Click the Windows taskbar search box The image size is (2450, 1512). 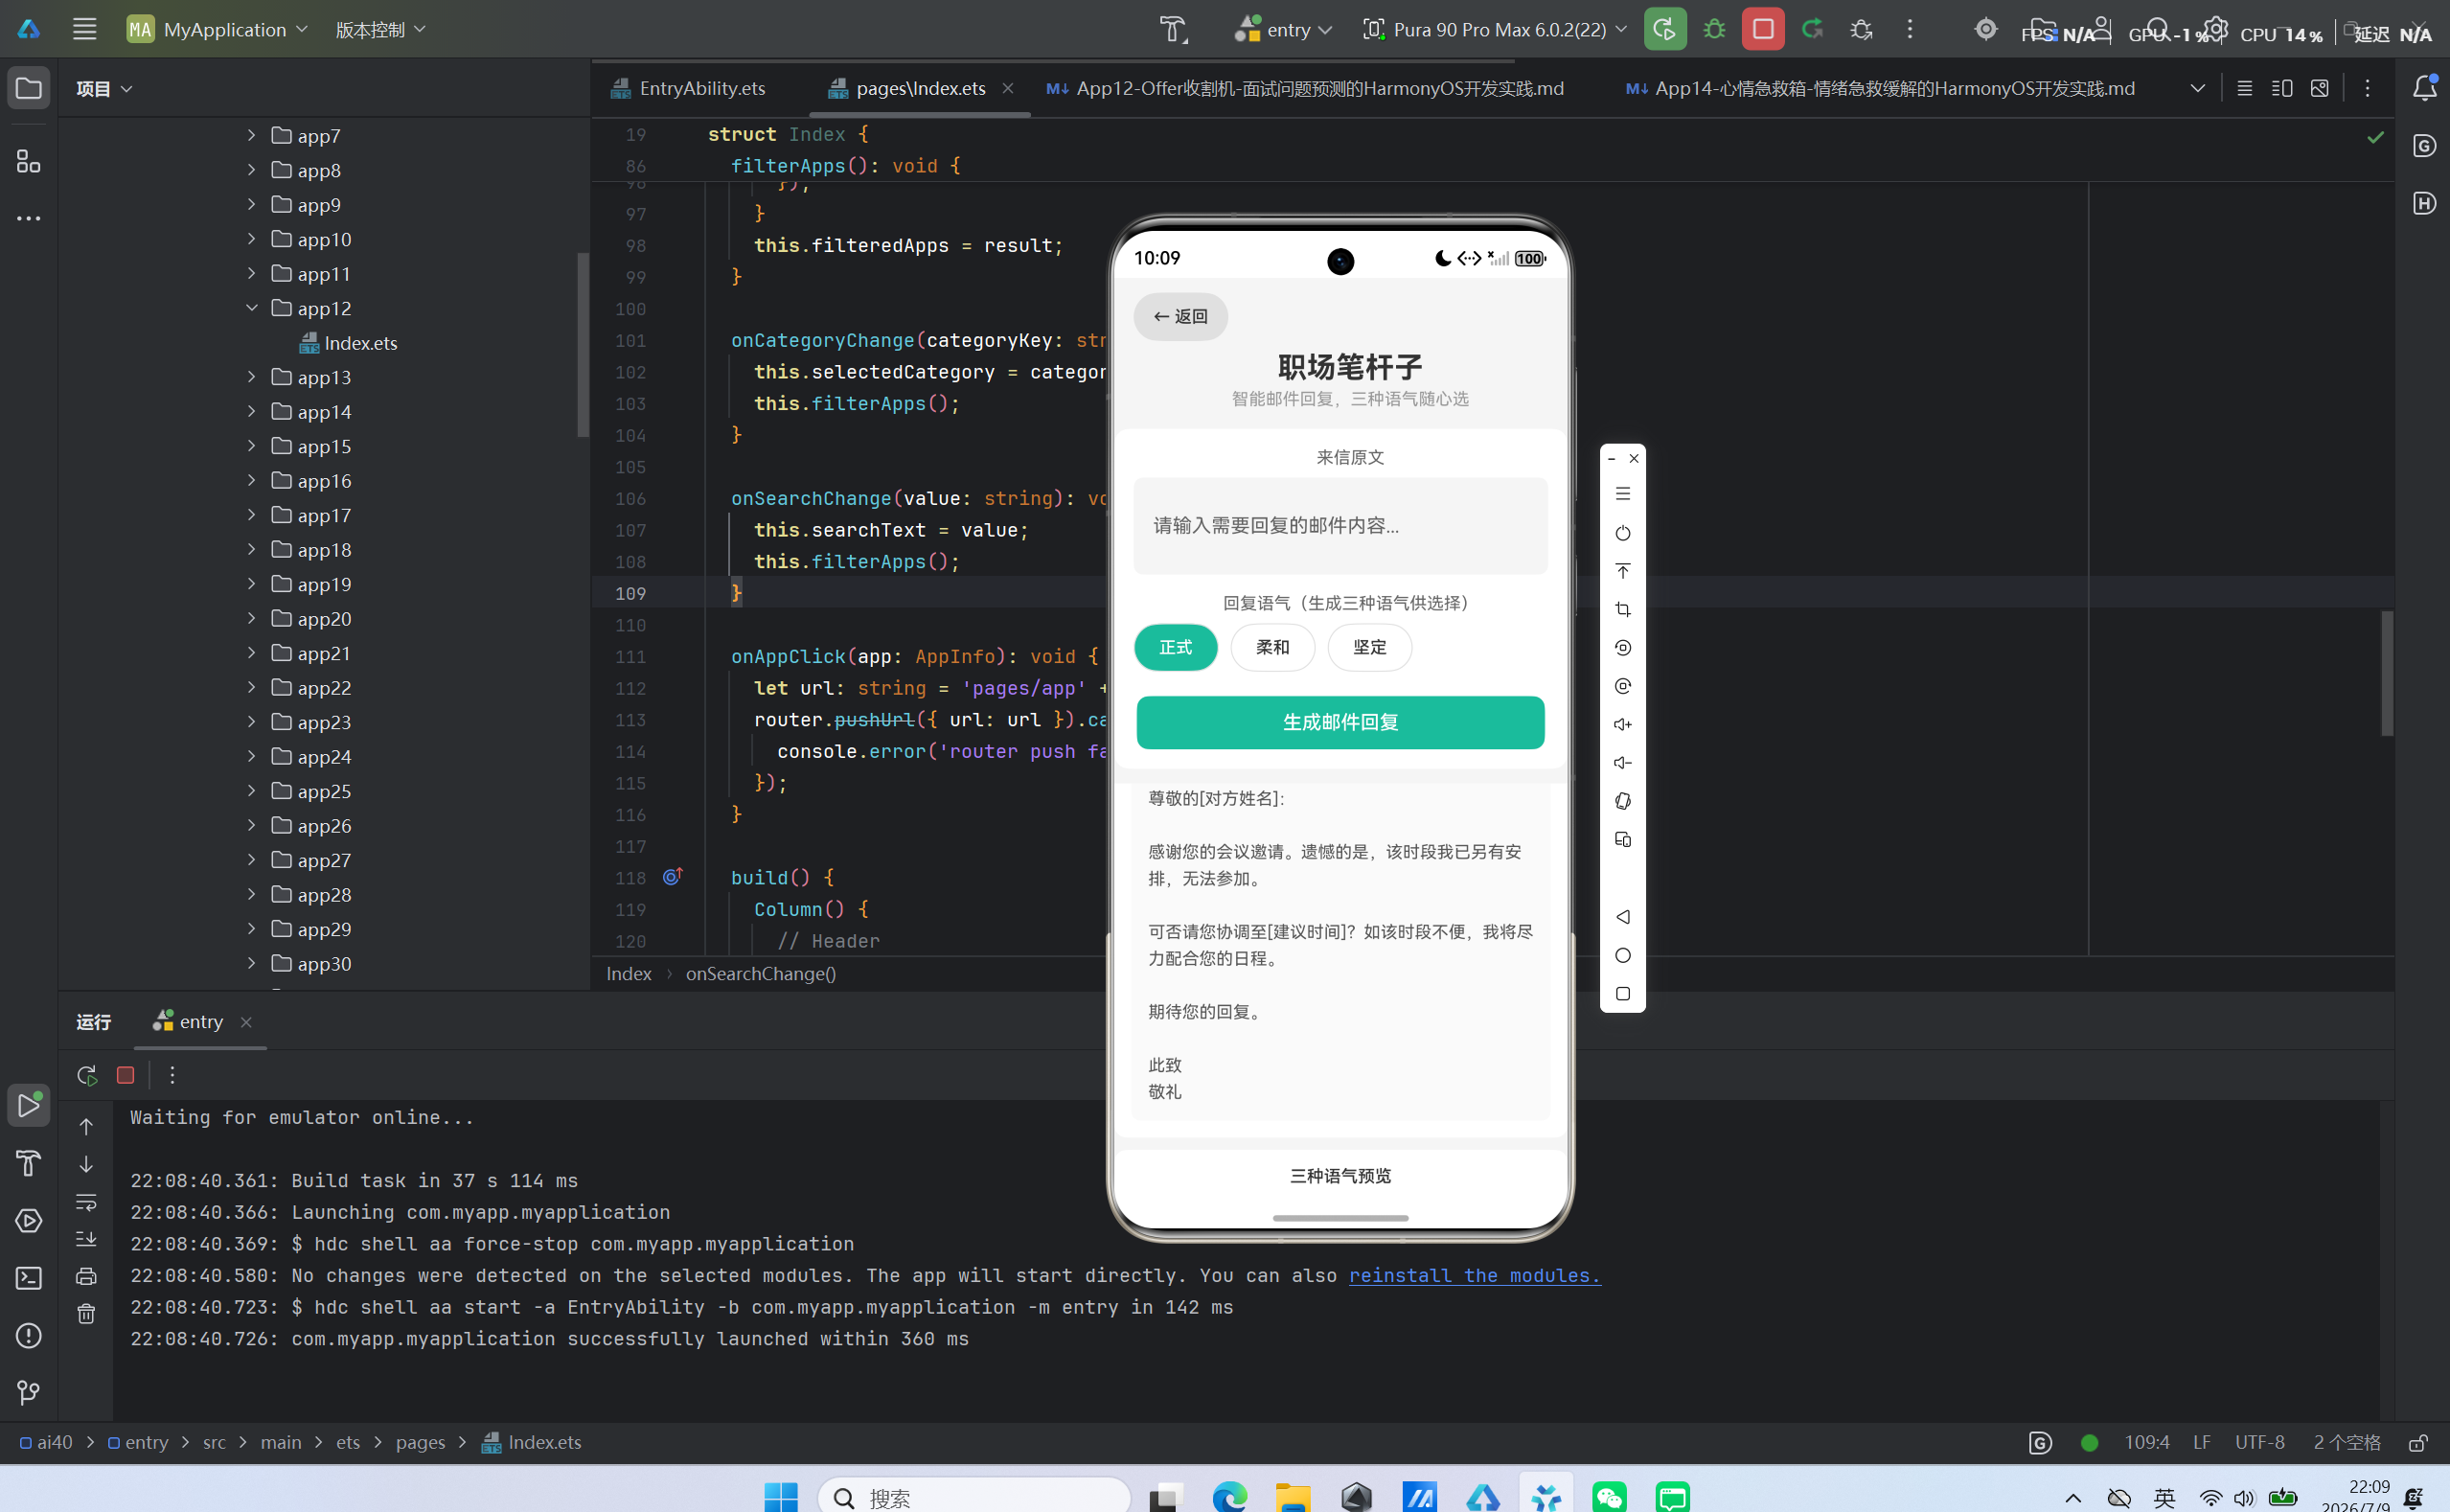coord(974,1496)
